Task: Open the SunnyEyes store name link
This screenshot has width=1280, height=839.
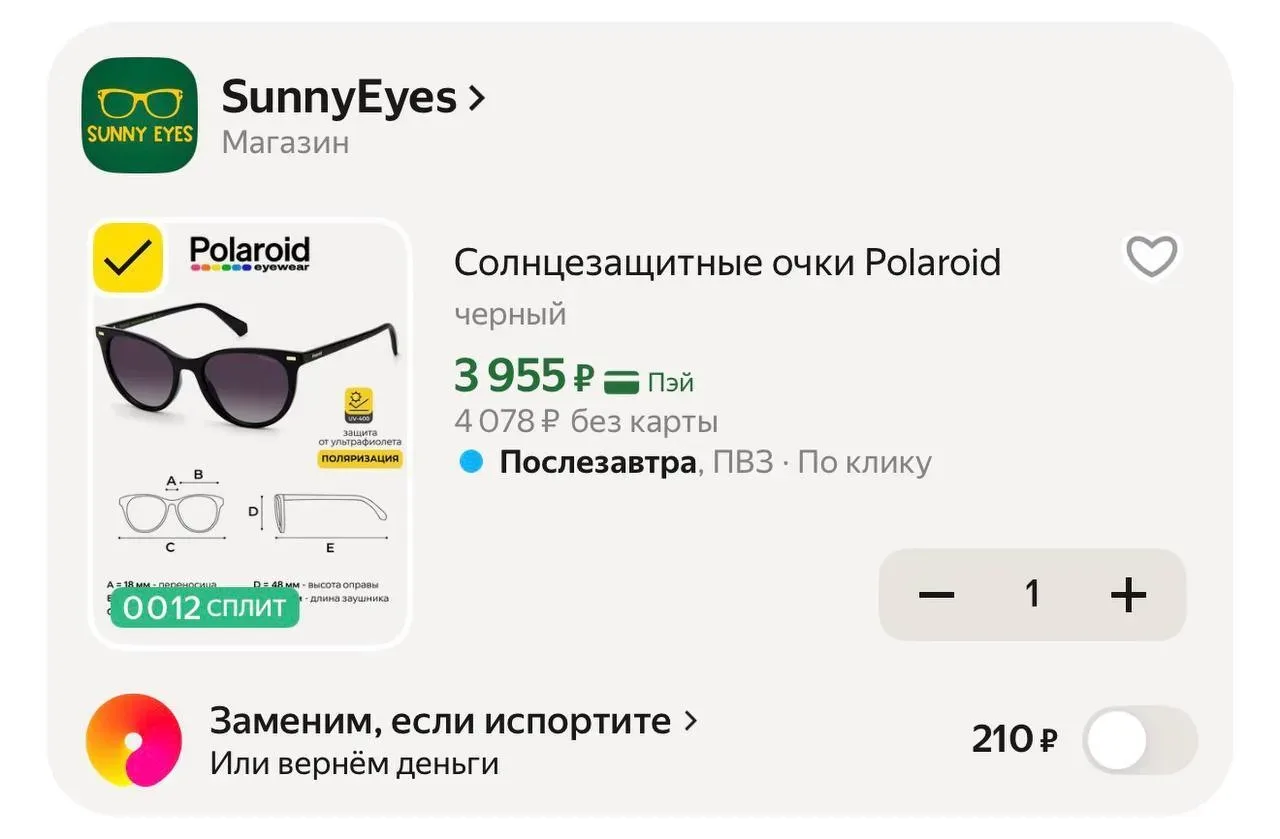Action: 338,98
